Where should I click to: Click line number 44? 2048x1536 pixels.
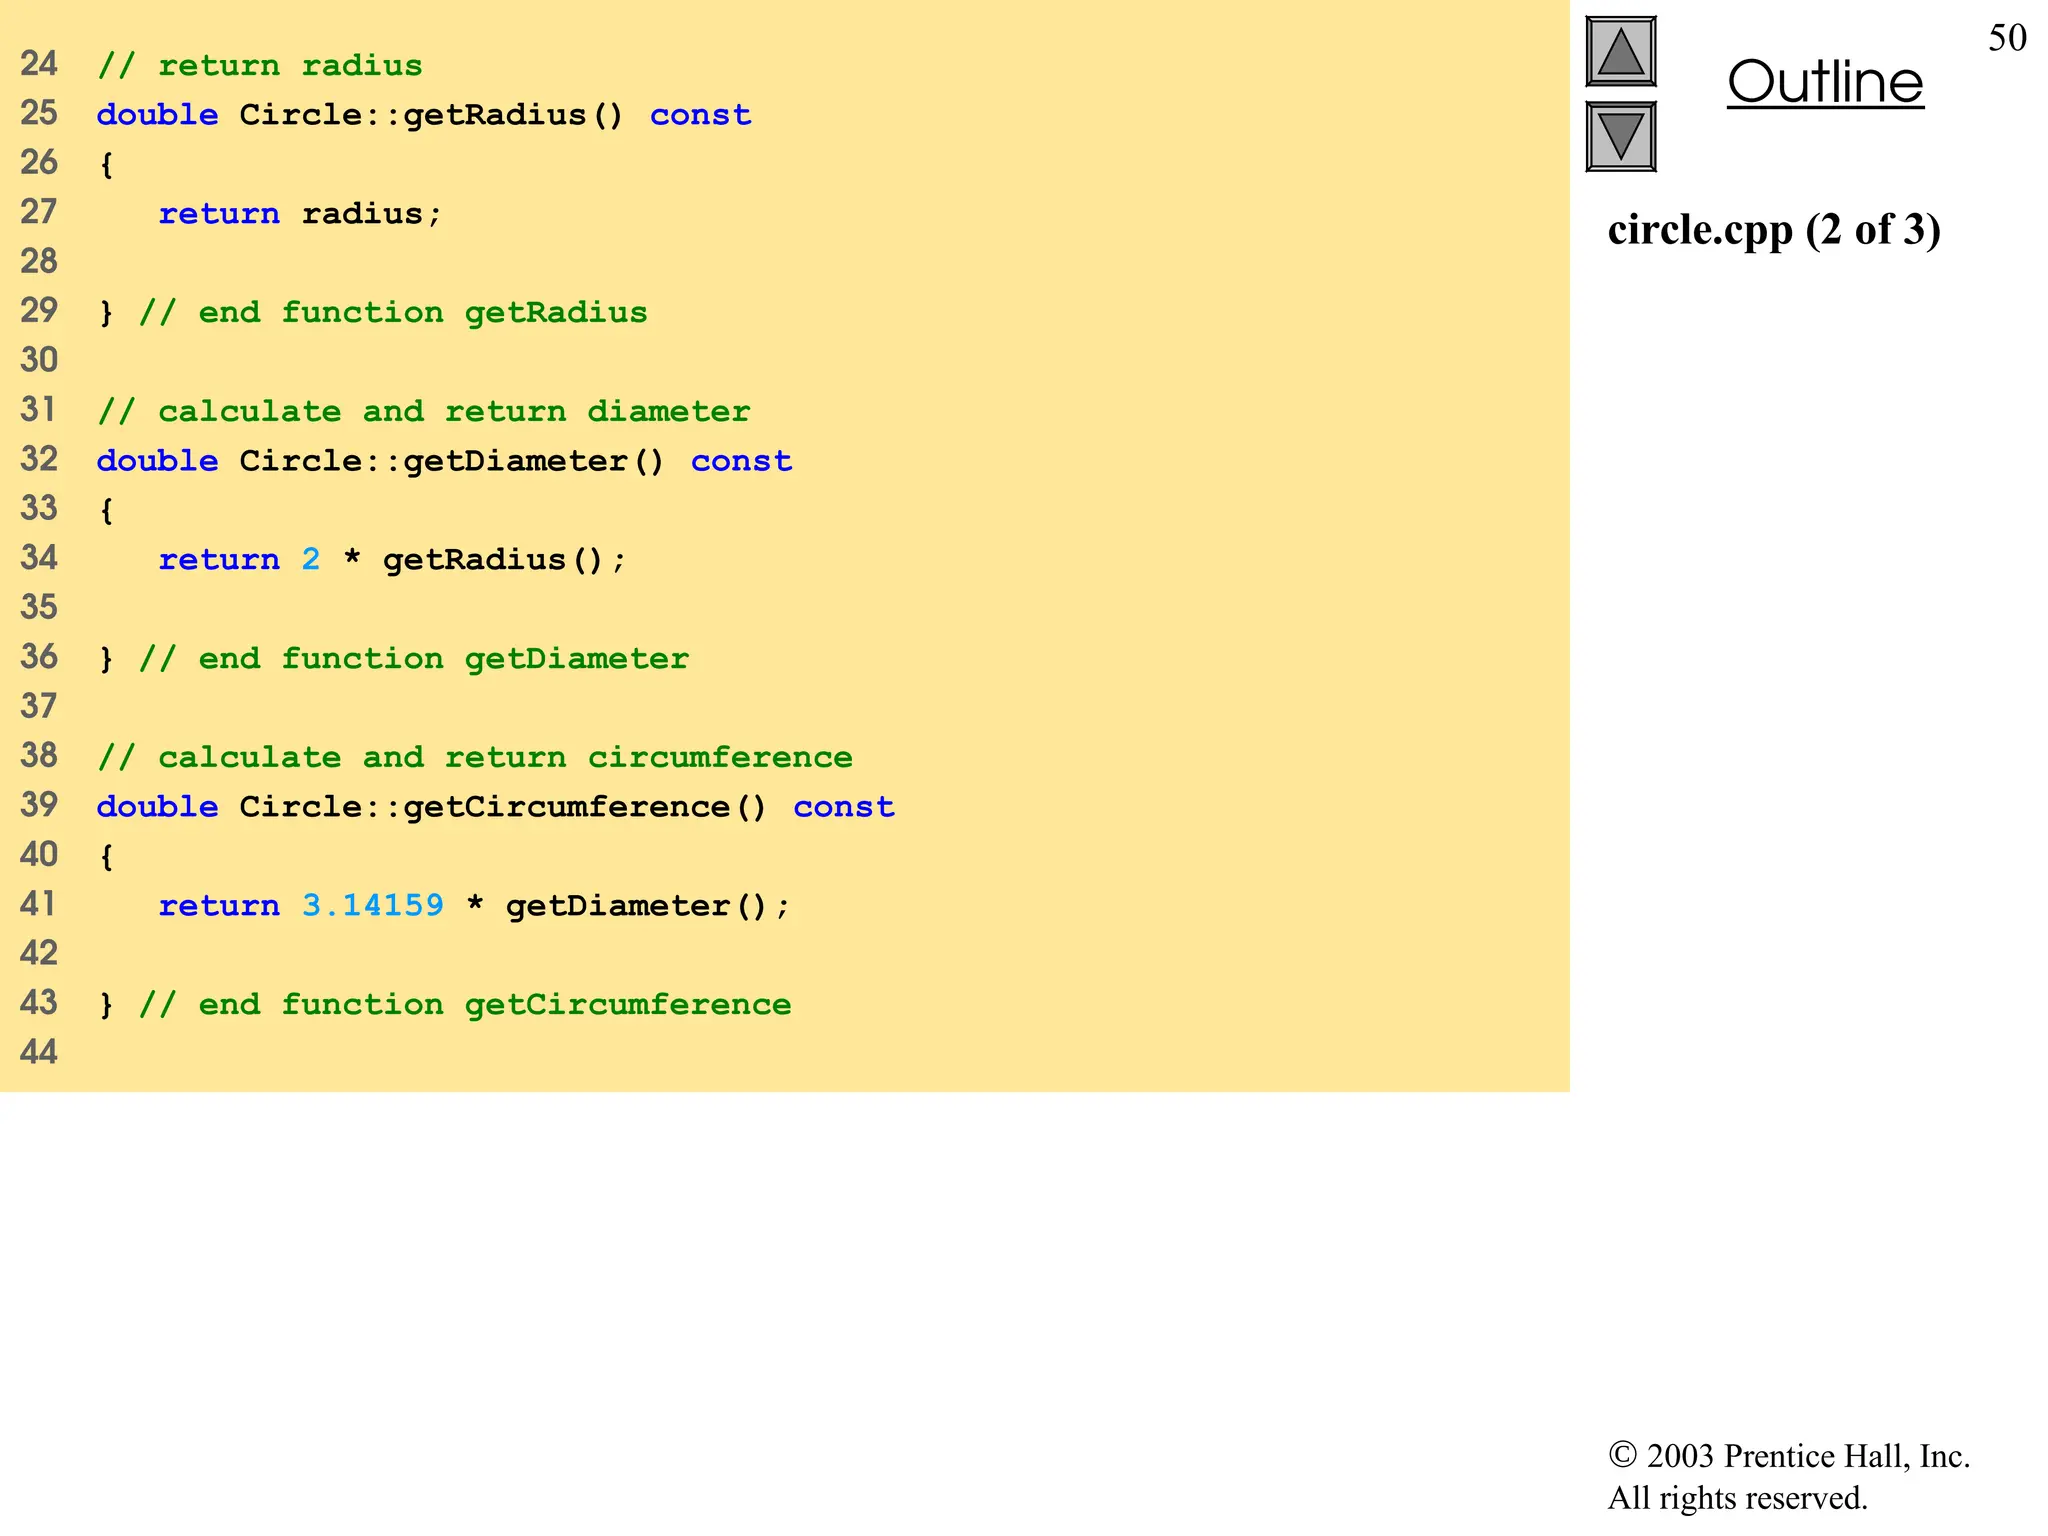[x=39, y=1052]
